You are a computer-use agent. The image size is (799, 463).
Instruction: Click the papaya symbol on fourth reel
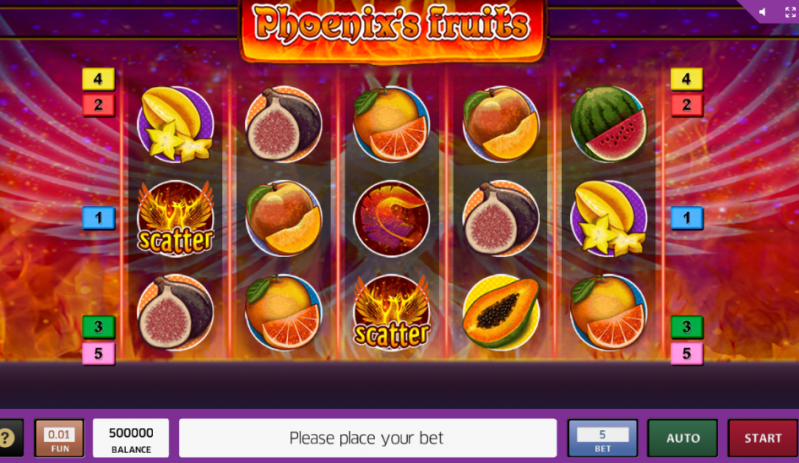point(501,312)
